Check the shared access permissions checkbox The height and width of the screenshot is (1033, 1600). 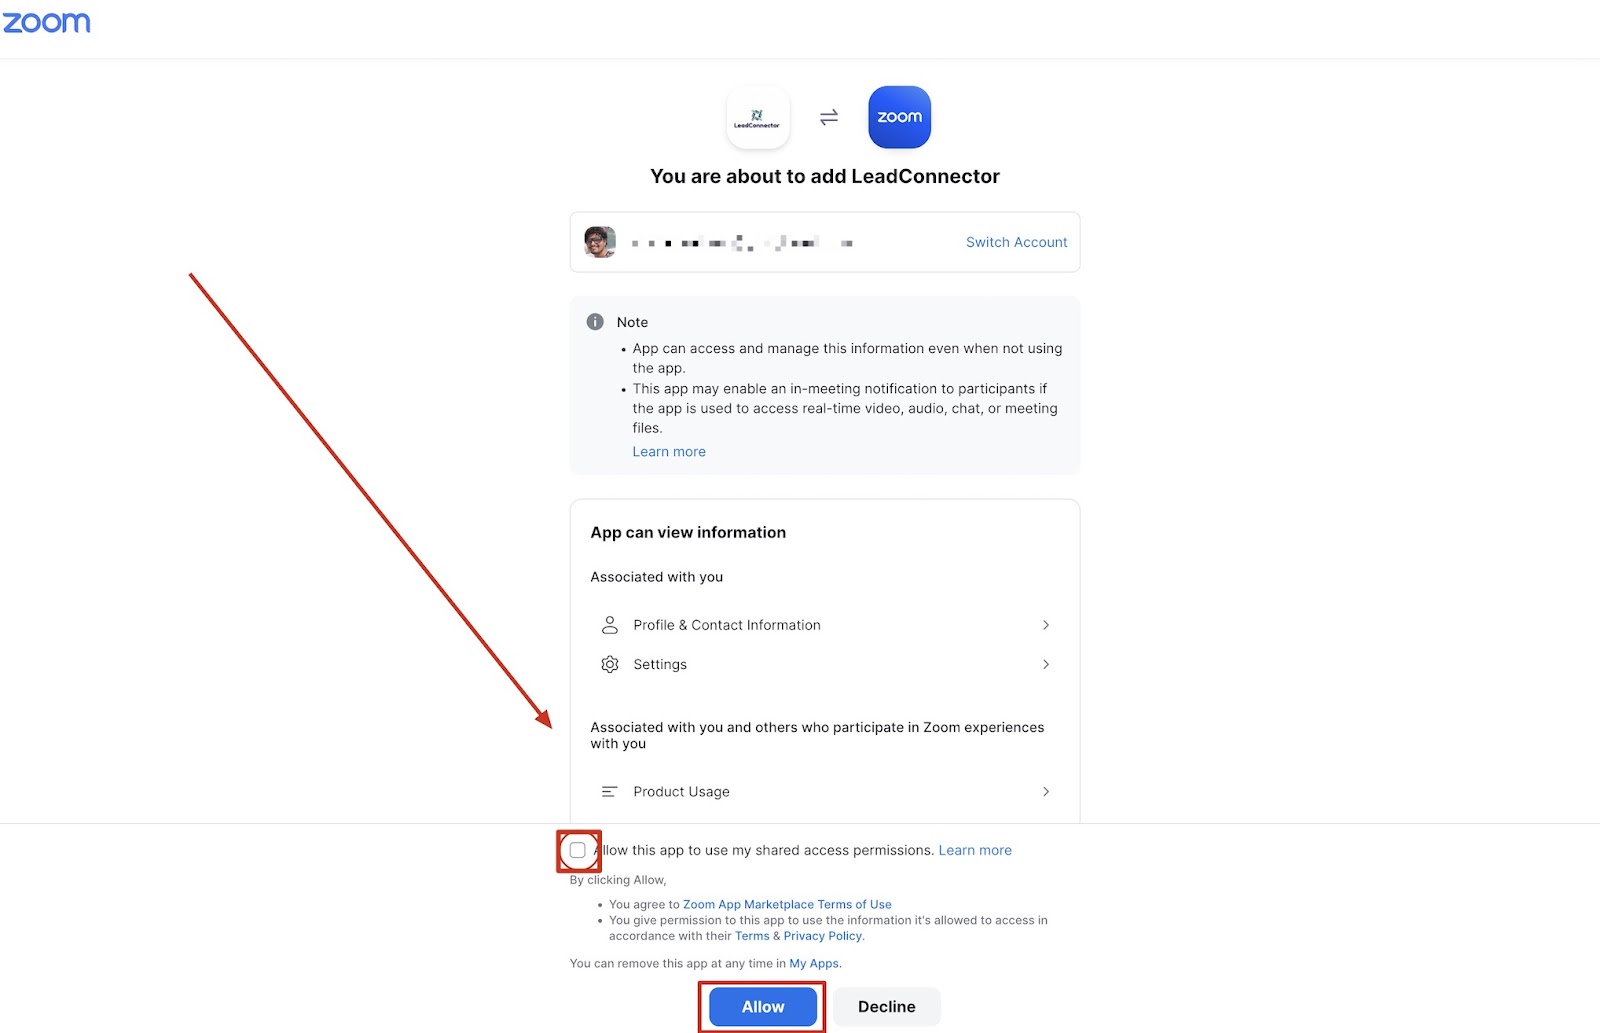click(x=578, y=850)
